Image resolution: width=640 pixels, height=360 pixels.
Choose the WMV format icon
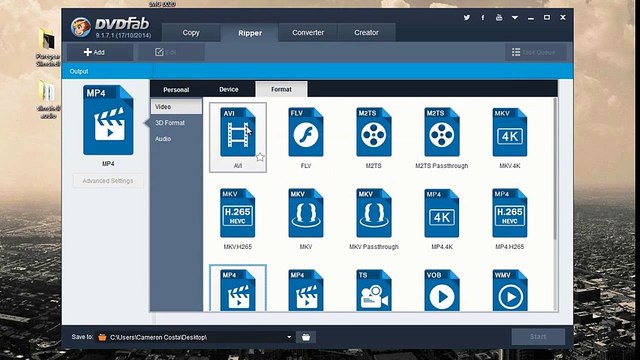click(510, 290)
